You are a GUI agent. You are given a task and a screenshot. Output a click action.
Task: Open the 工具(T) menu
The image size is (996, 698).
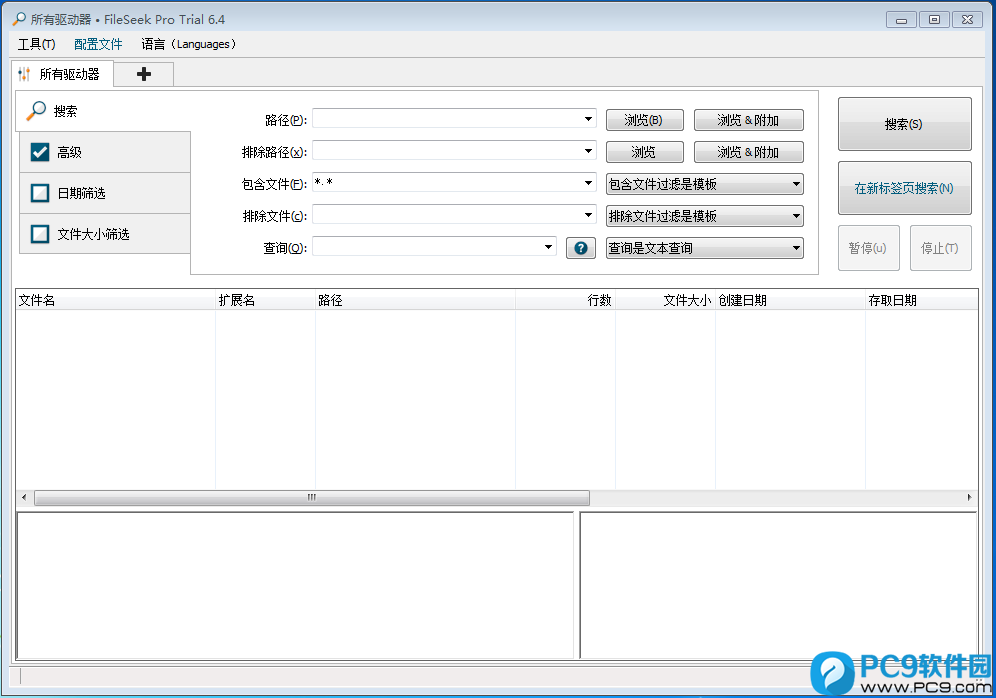(36, 44)
